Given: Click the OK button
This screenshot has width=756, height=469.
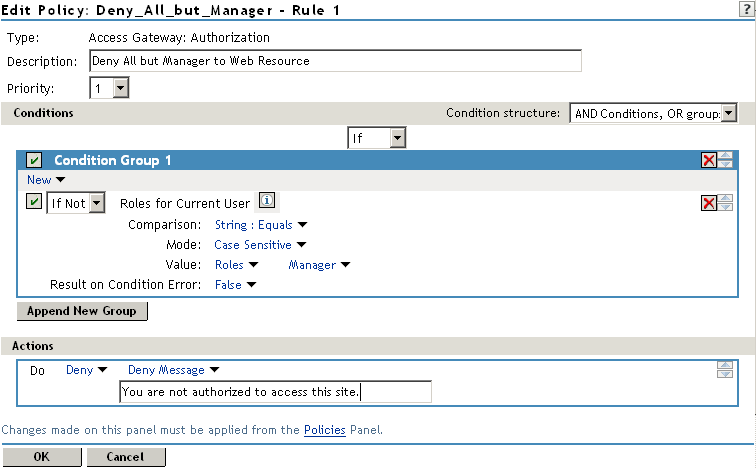Looking at the screenshot, I should click(x=42, y=457).
